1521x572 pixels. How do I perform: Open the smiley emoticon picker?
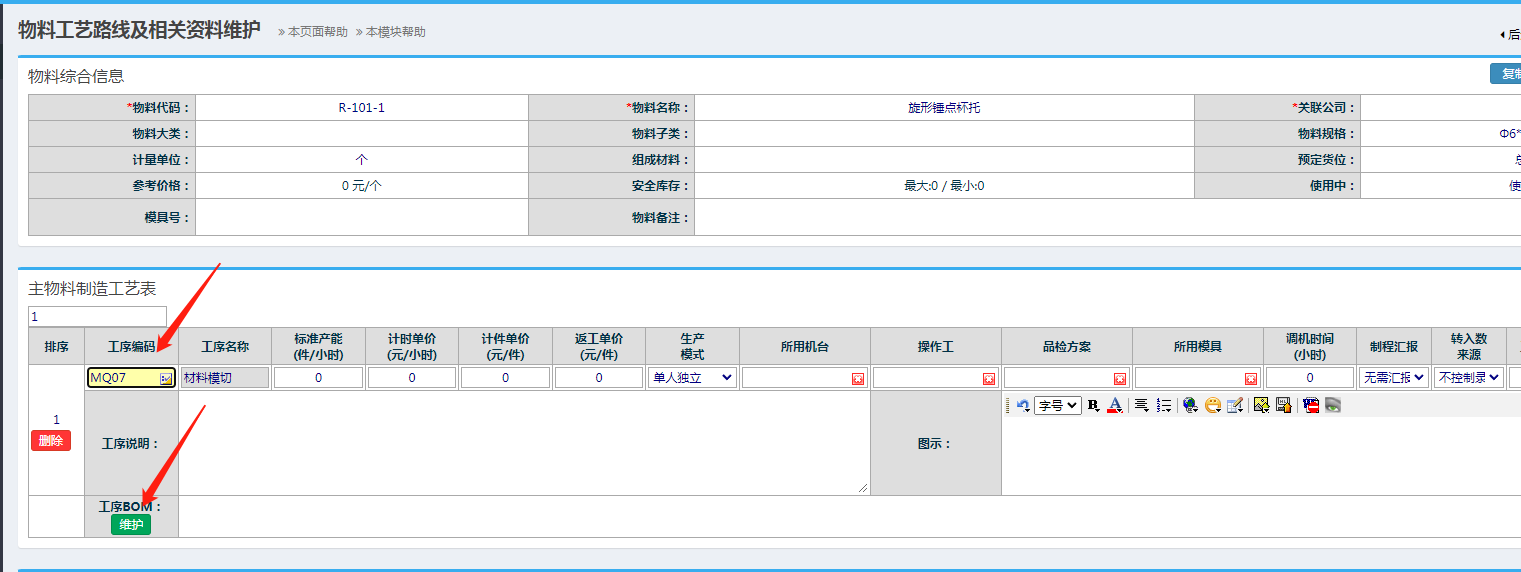[1212, 405]
